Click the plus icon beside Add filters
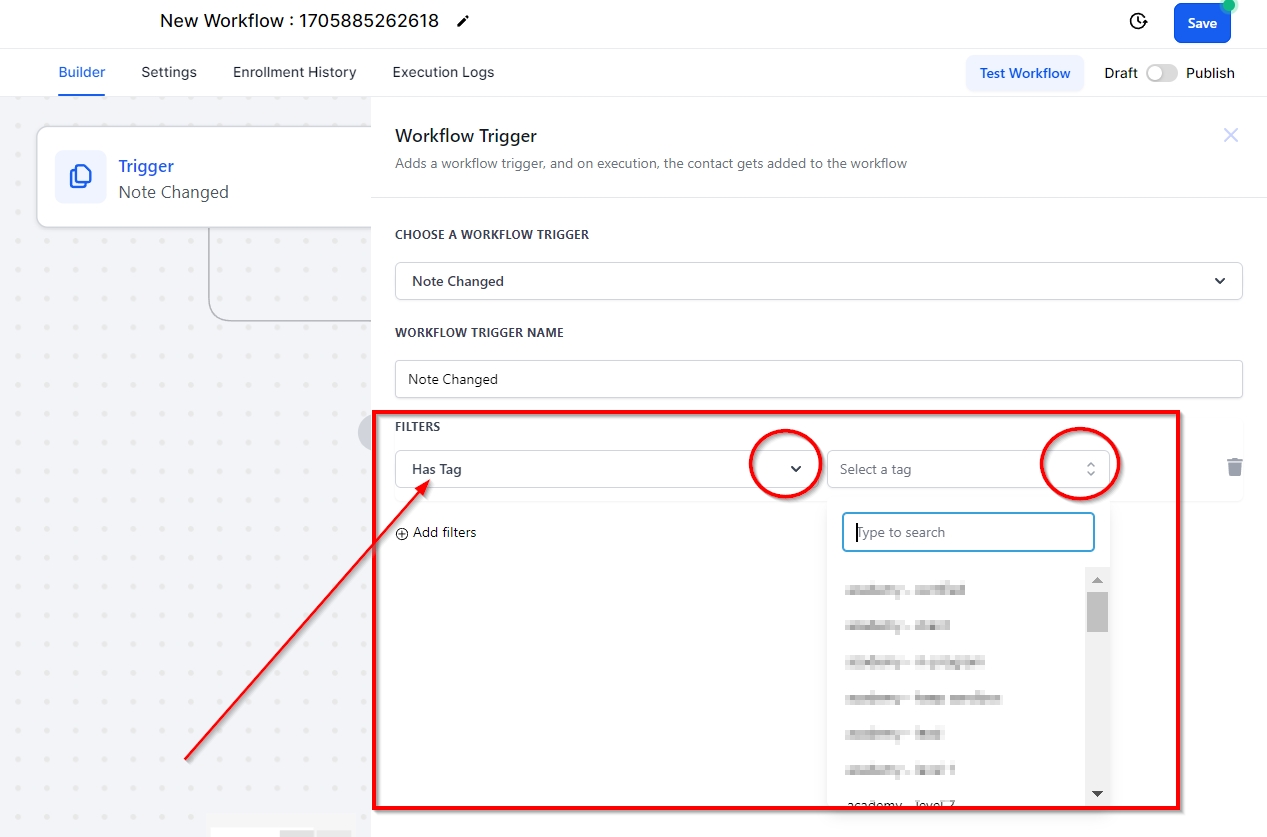 402,533
